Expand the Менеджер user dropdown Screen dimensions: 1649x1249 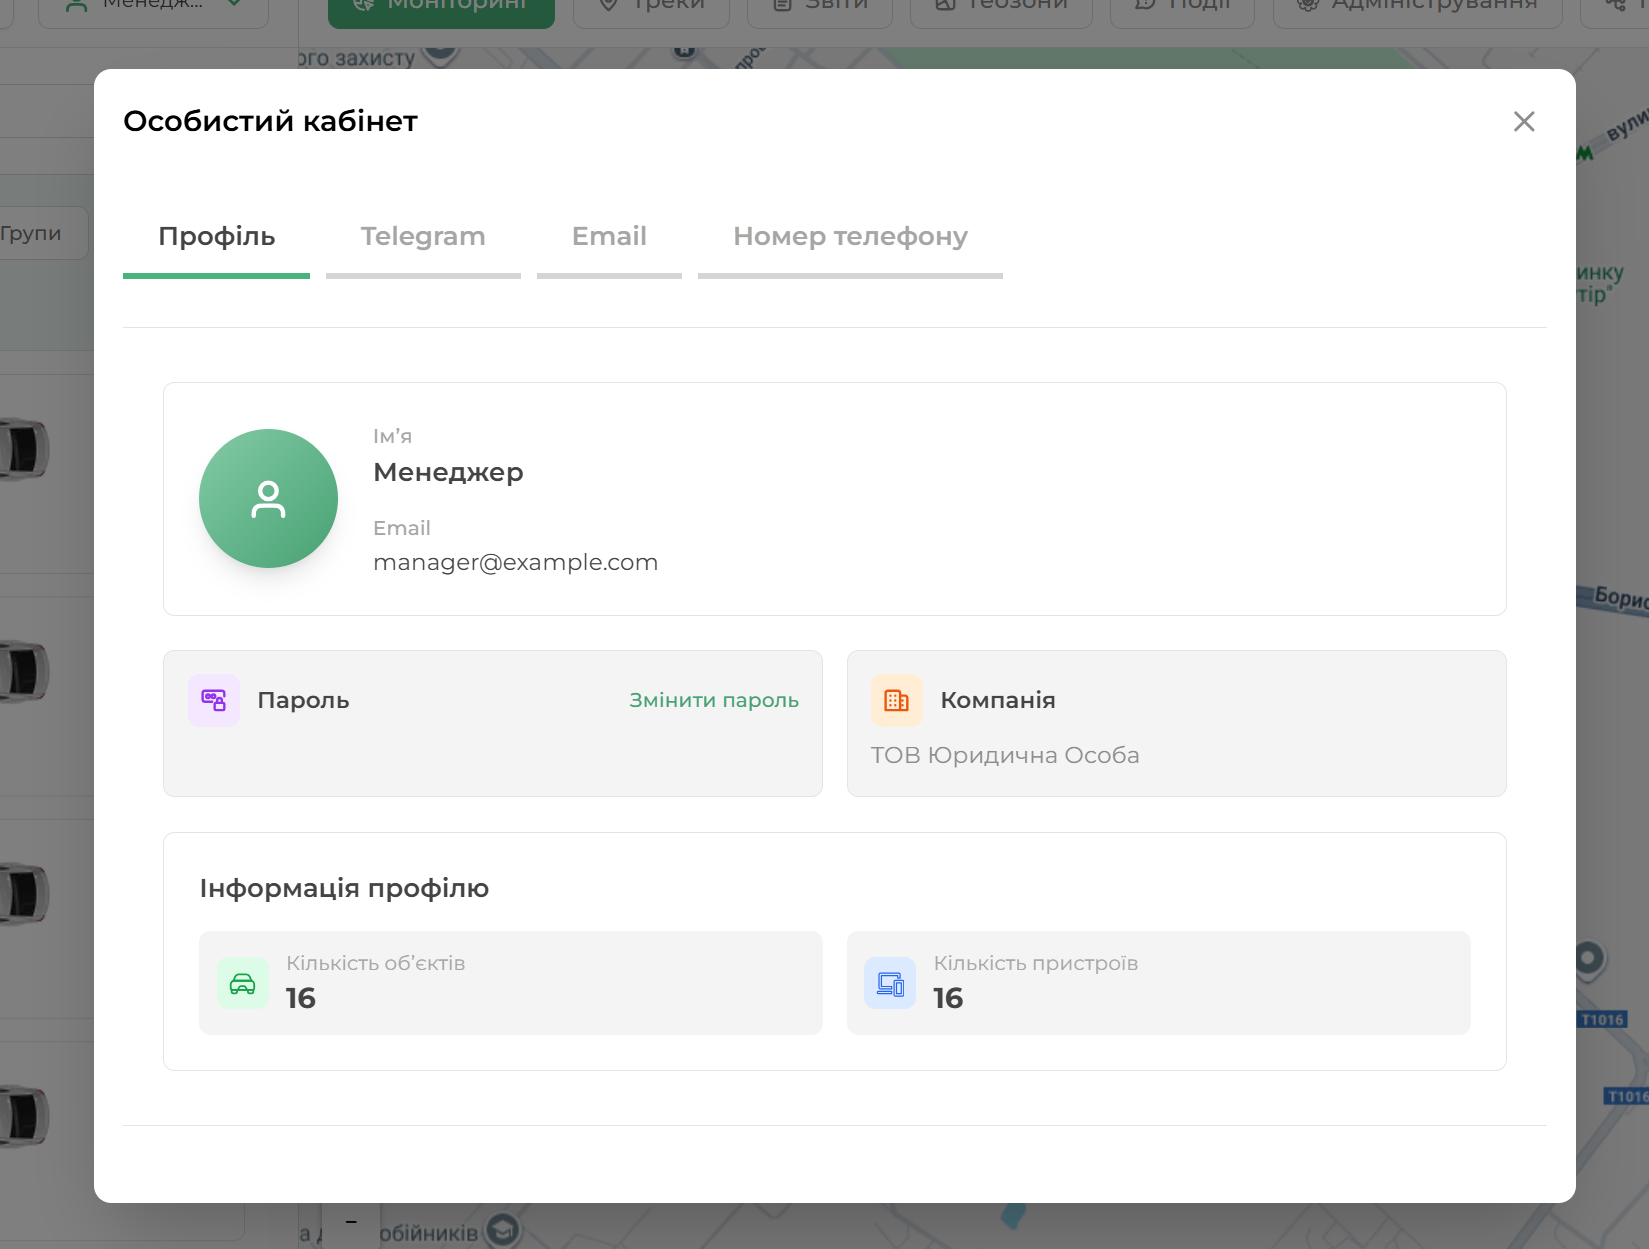153,8
